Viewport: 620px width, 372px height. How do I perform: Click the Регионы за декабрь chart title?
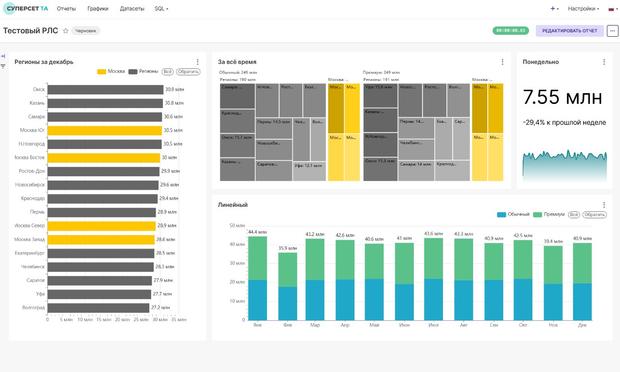pyautogui.click(x=44, y=62)
